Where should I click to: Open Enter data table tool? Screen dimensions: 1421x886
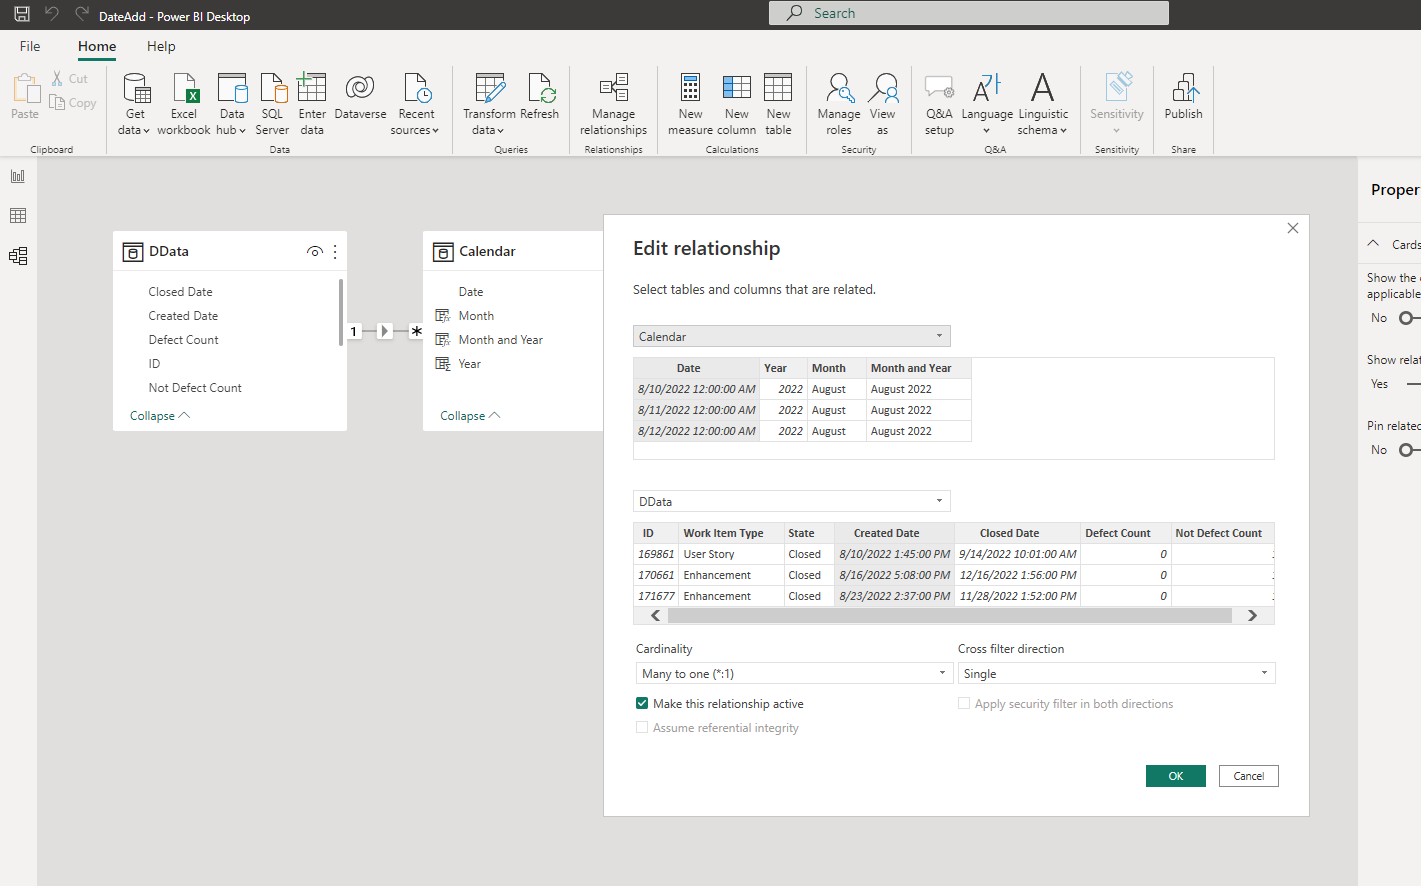point(312,104)
